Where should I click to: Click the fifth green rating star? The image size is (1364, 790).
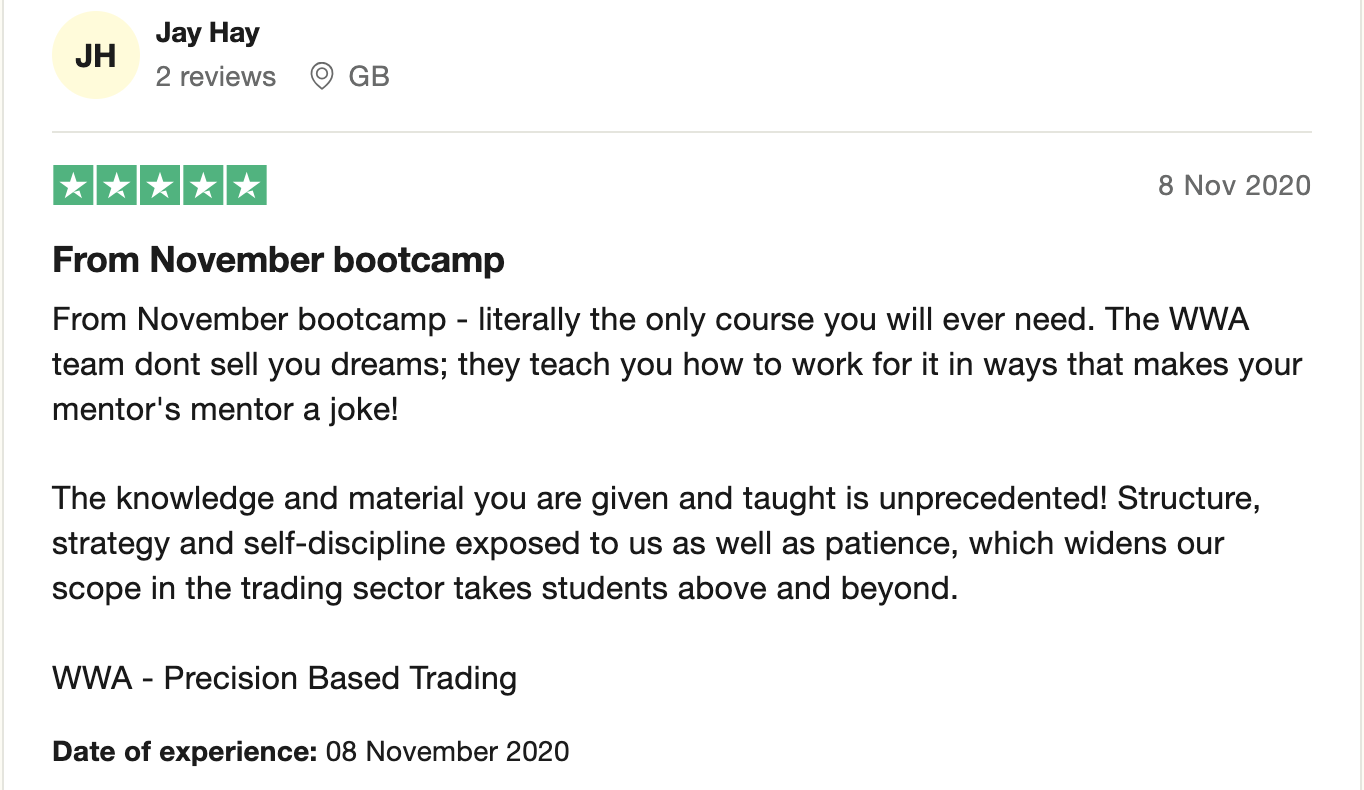[x=247, y=186]
